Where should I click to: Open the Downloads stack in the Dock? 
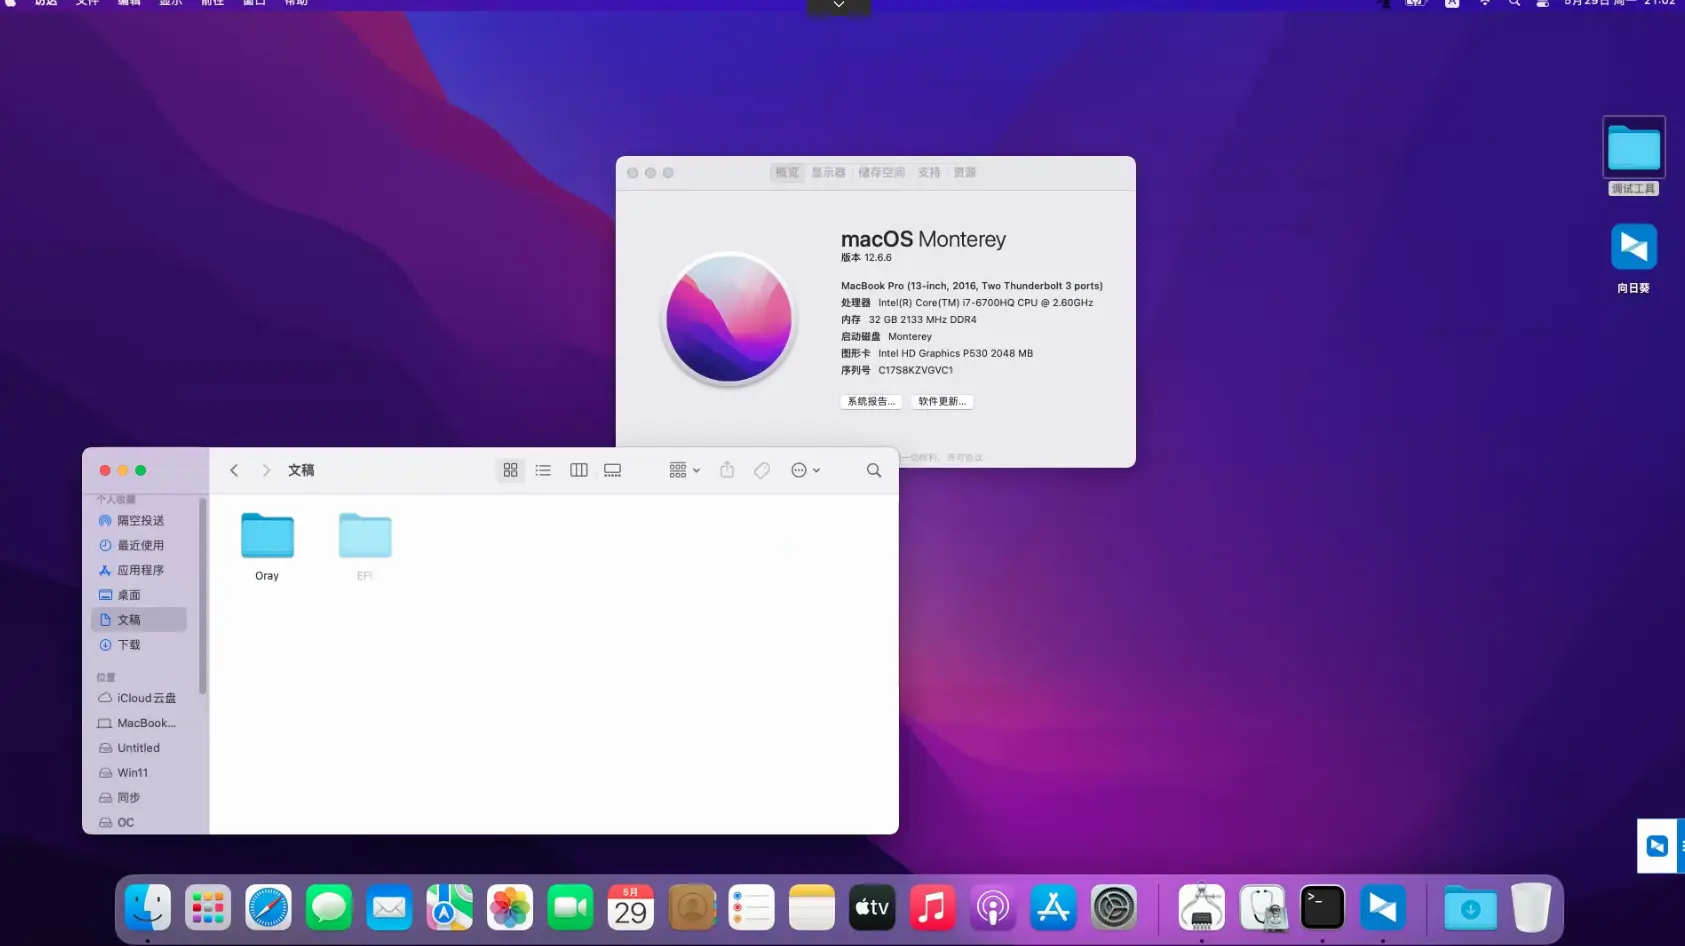click(x=1470, y=908)
